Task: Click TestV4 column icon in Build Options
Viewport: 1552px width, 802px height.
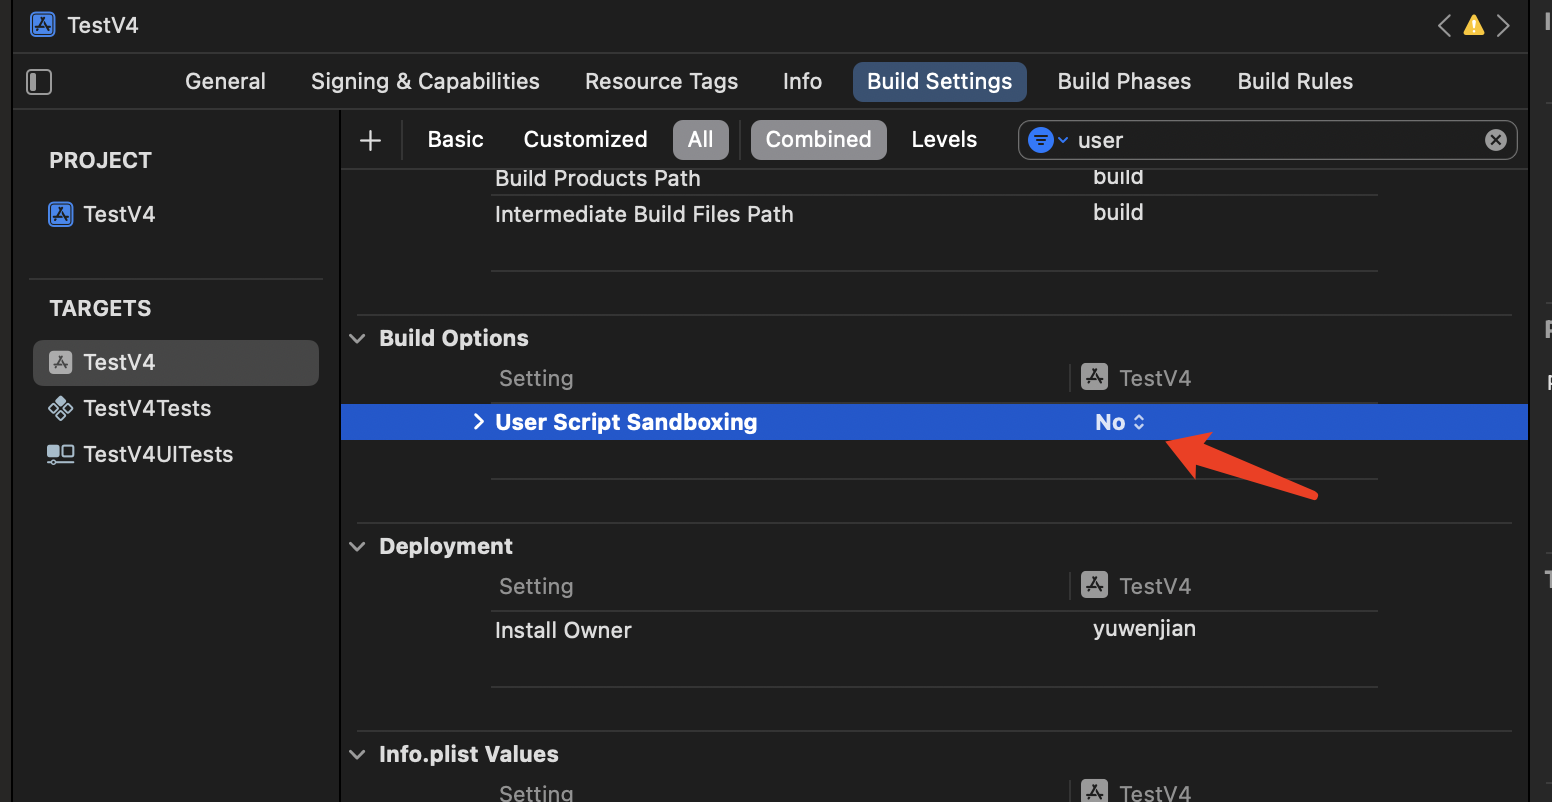Action: 1094,377
